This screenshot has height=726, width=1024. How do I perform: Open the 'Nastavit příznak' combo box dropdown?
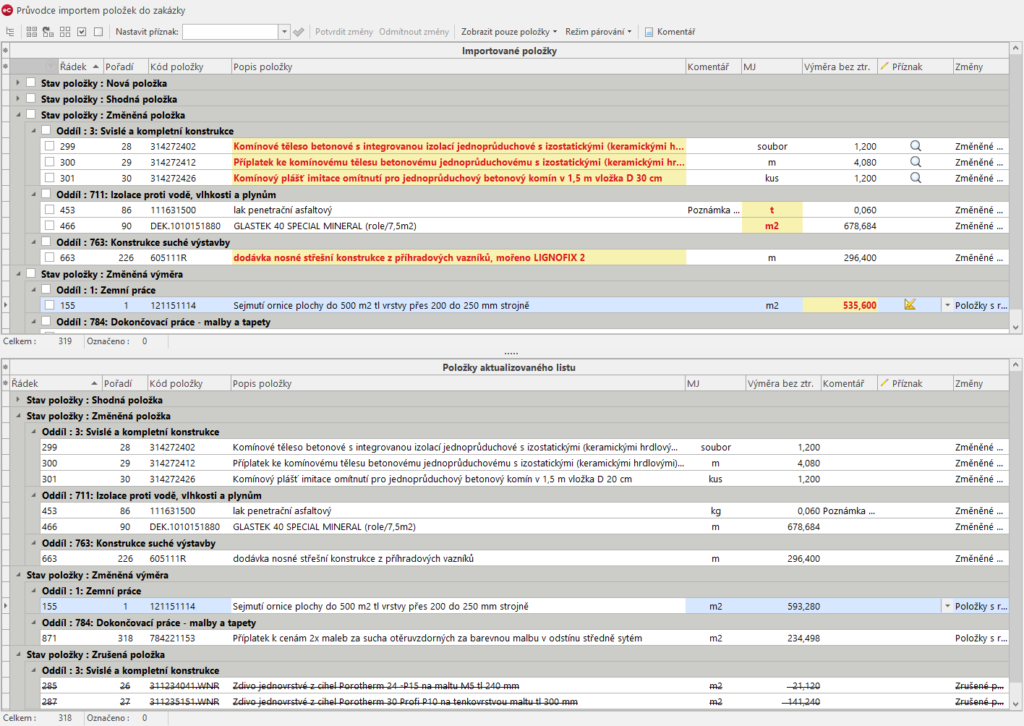[284, 32]
